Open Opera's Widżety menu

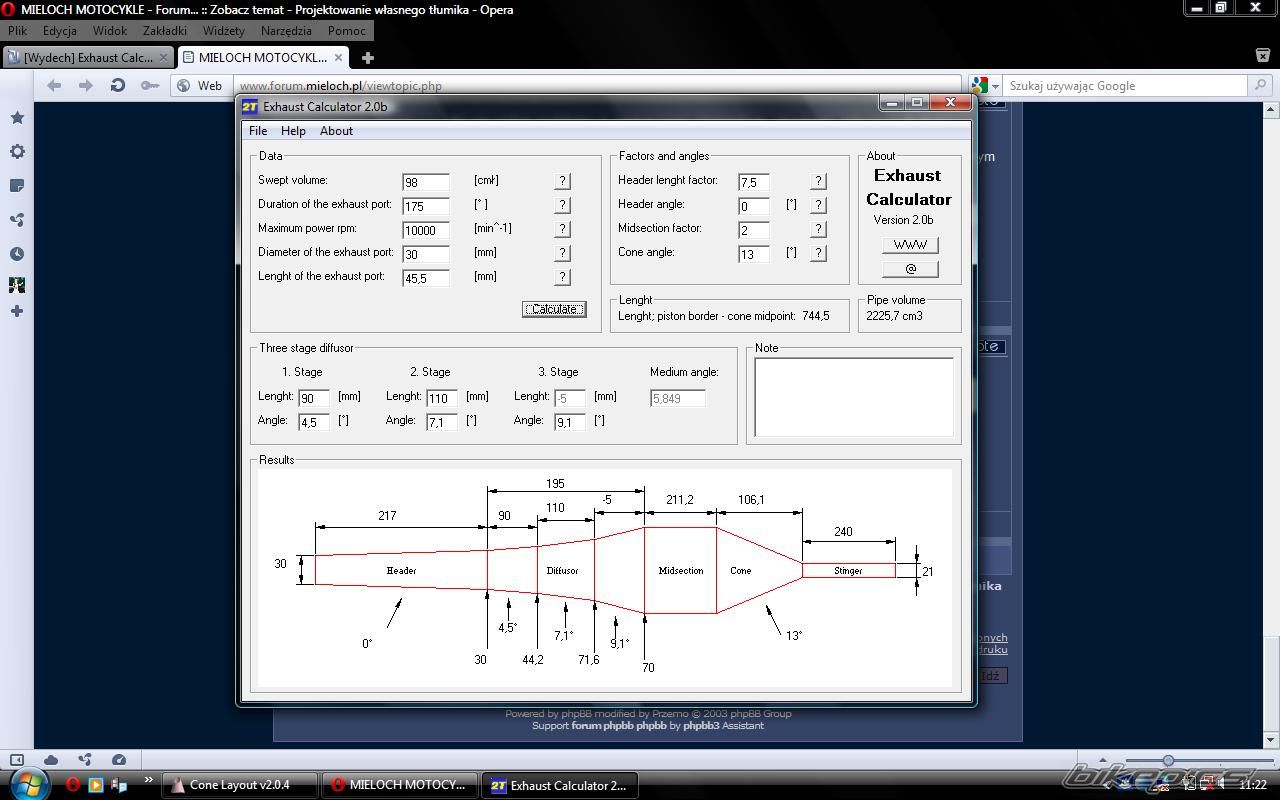pyautogui.click(x=224, y=31)
